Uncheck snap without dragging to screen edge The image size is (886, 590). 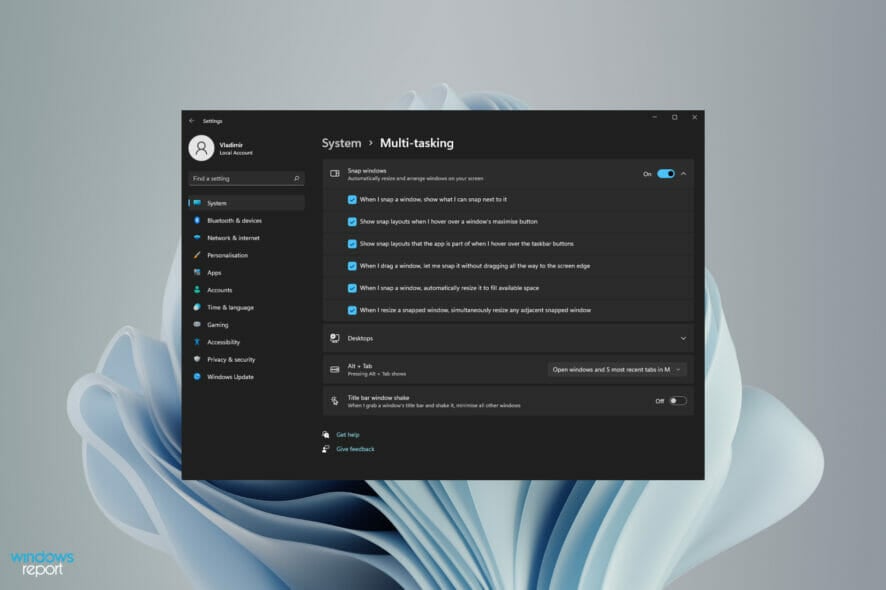tap(352, 266)
